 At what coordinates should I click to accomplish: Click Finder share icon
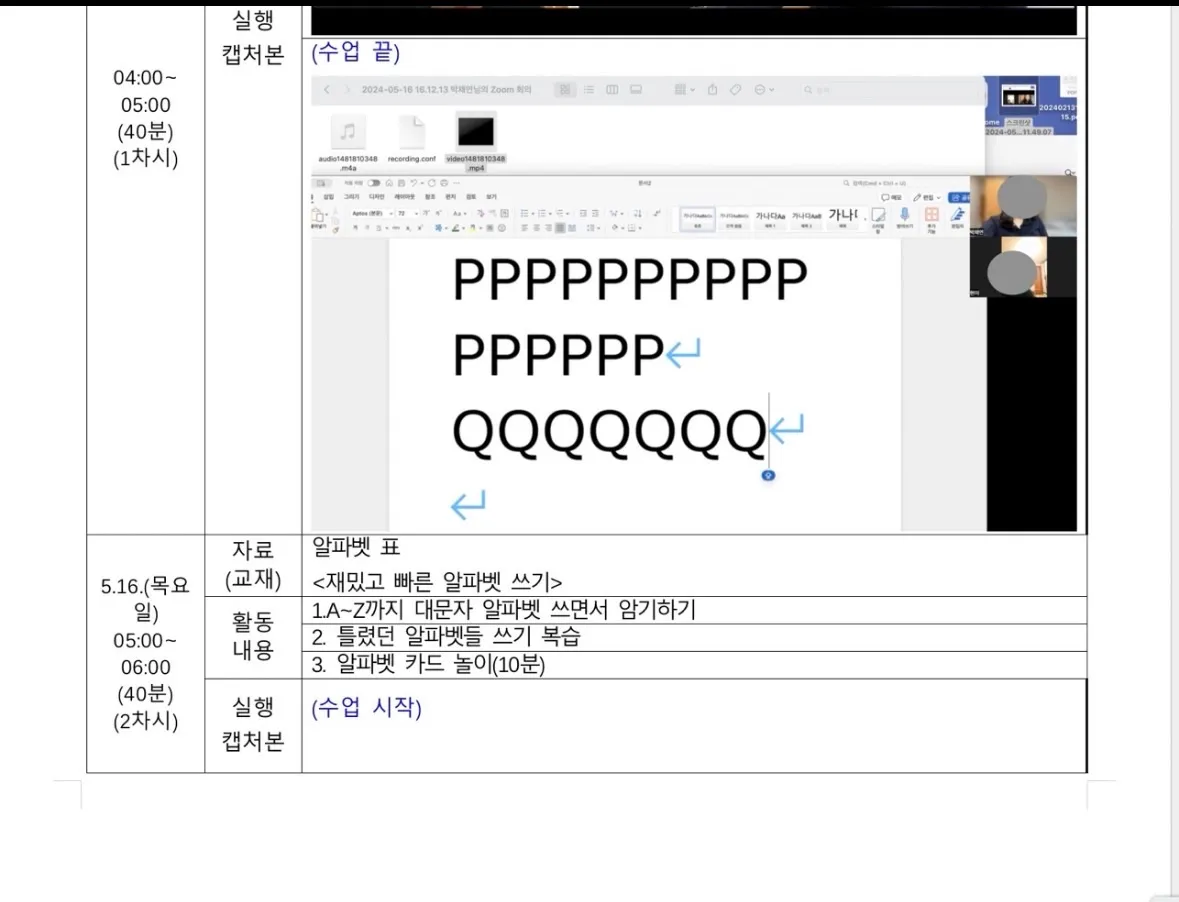[712, 89]
